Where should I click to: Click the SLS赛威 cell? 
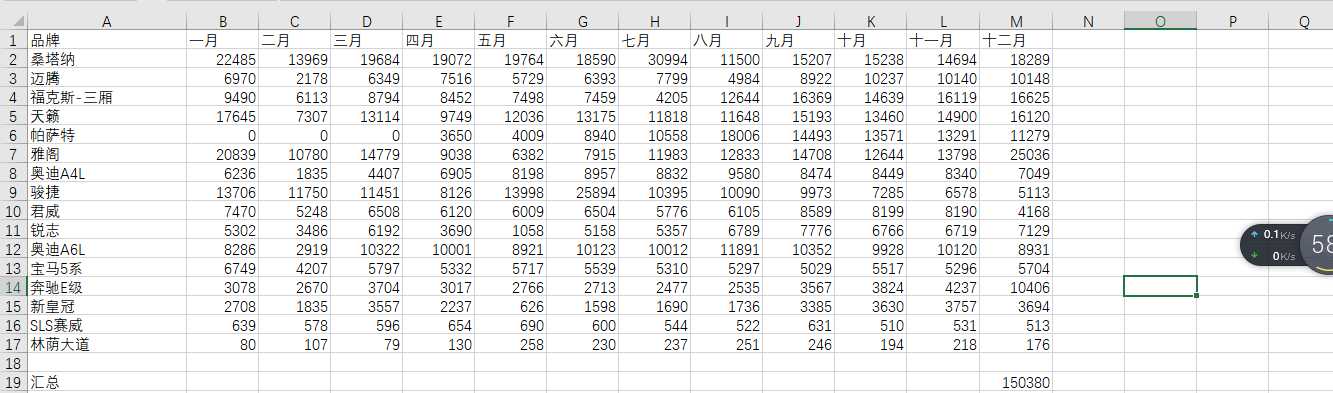click(x=107, y=326)
